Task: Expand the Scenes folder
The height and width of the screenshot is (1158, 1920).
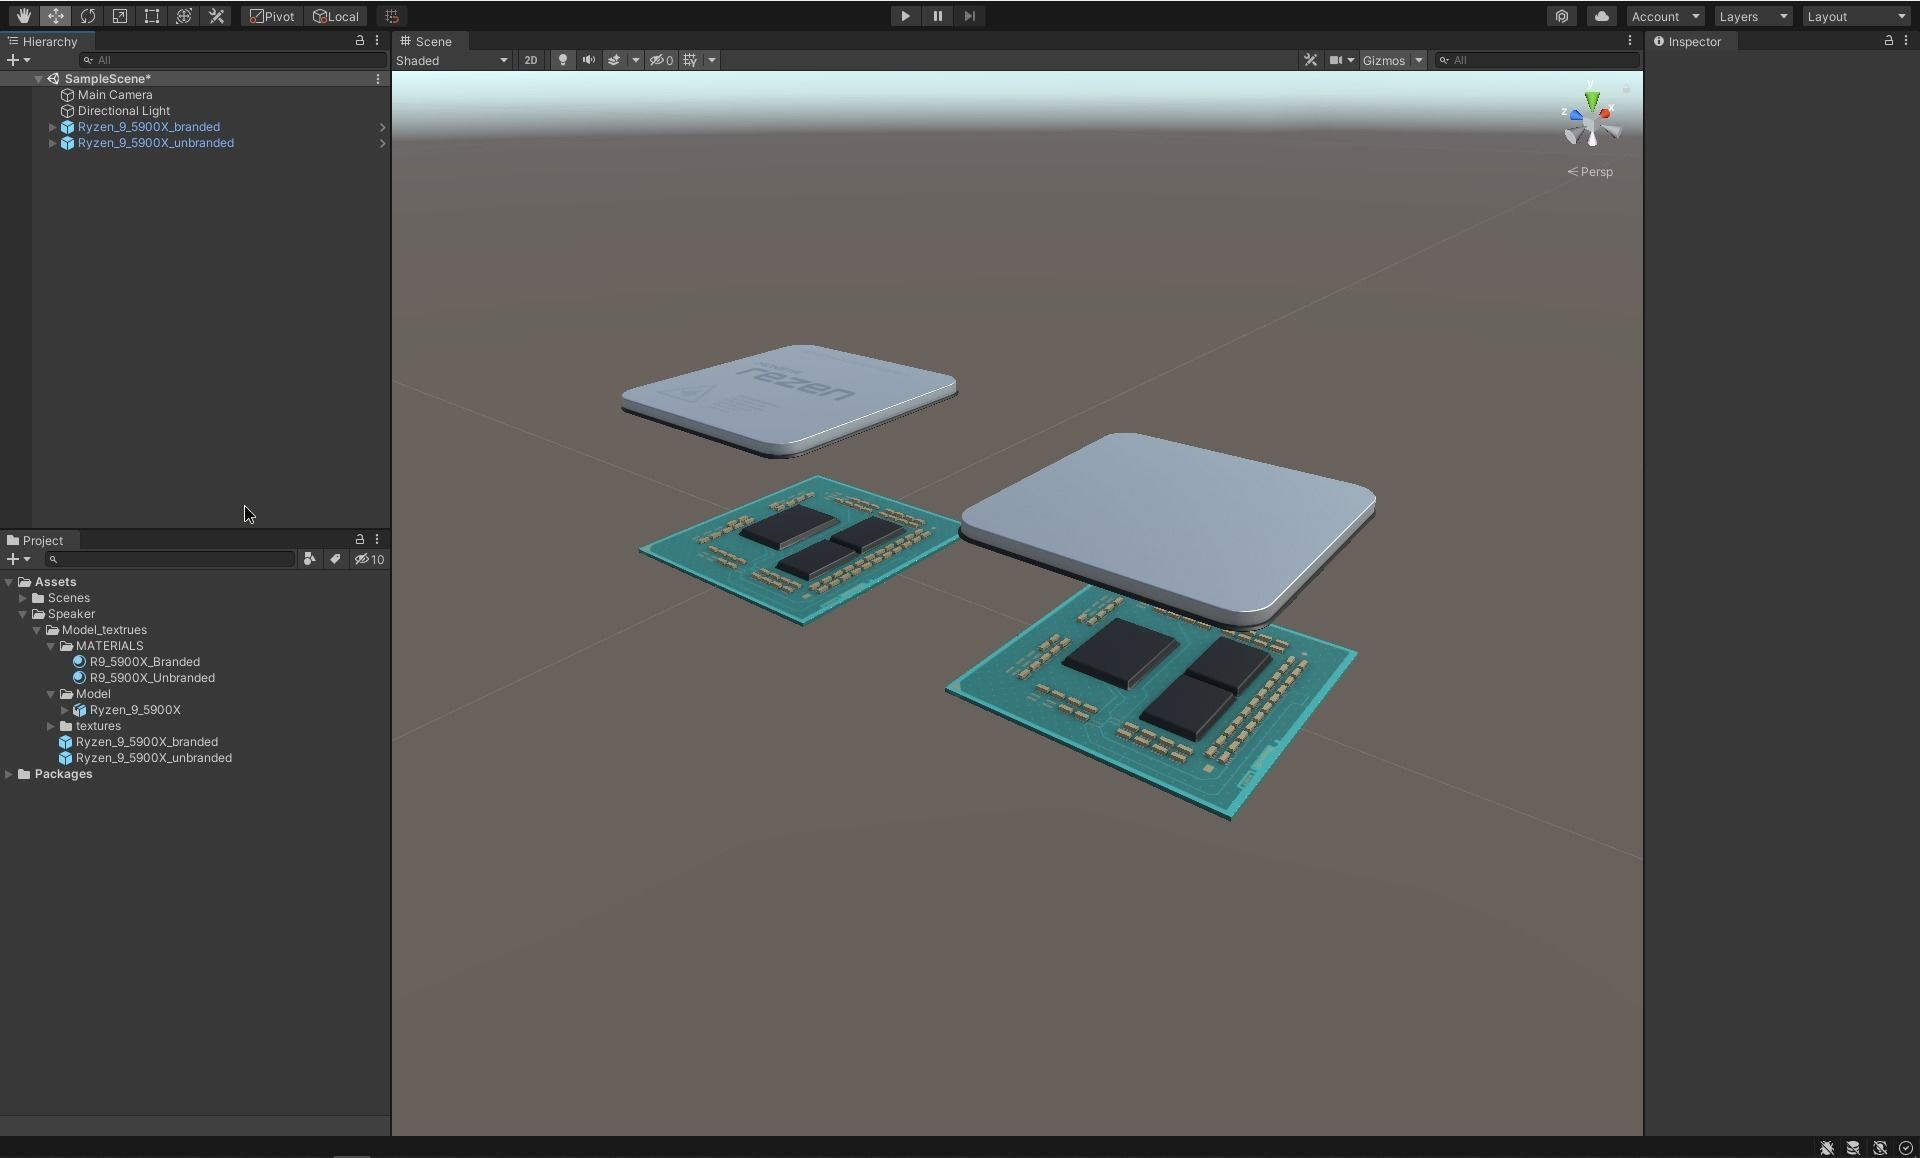Action: click(23, 598)
